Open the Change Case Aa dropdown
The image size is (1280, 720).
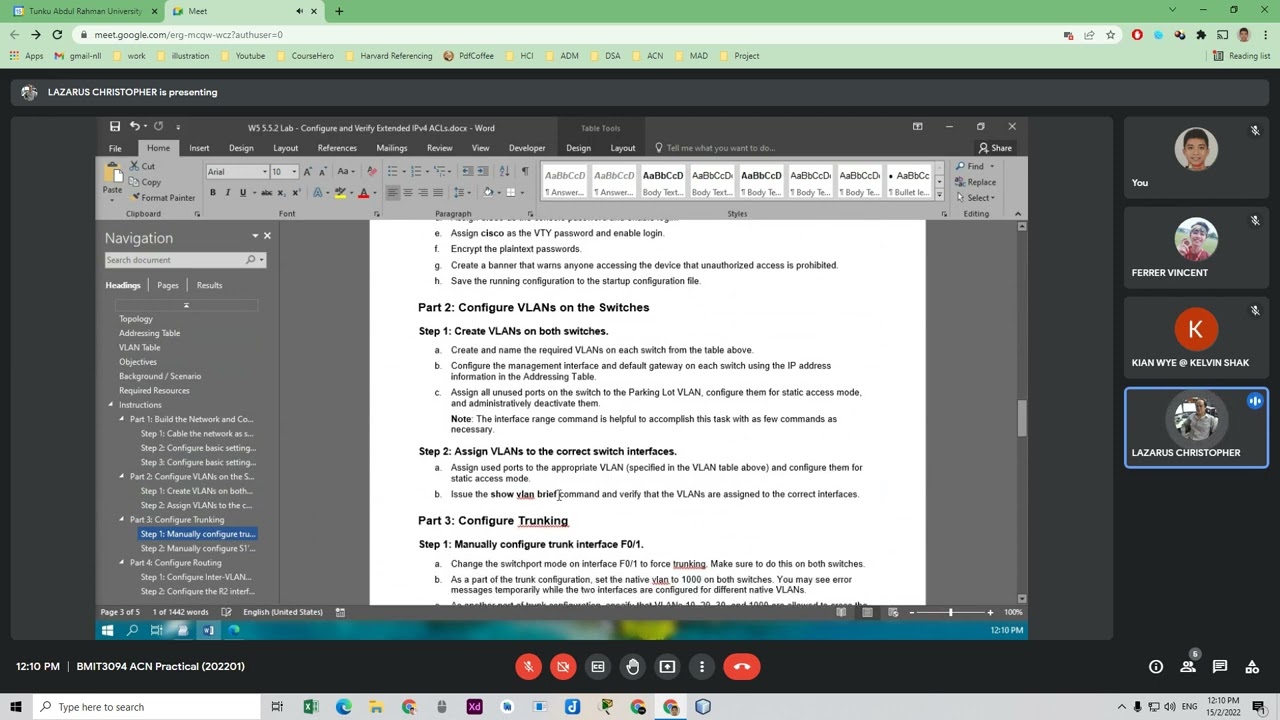[346, 171]
